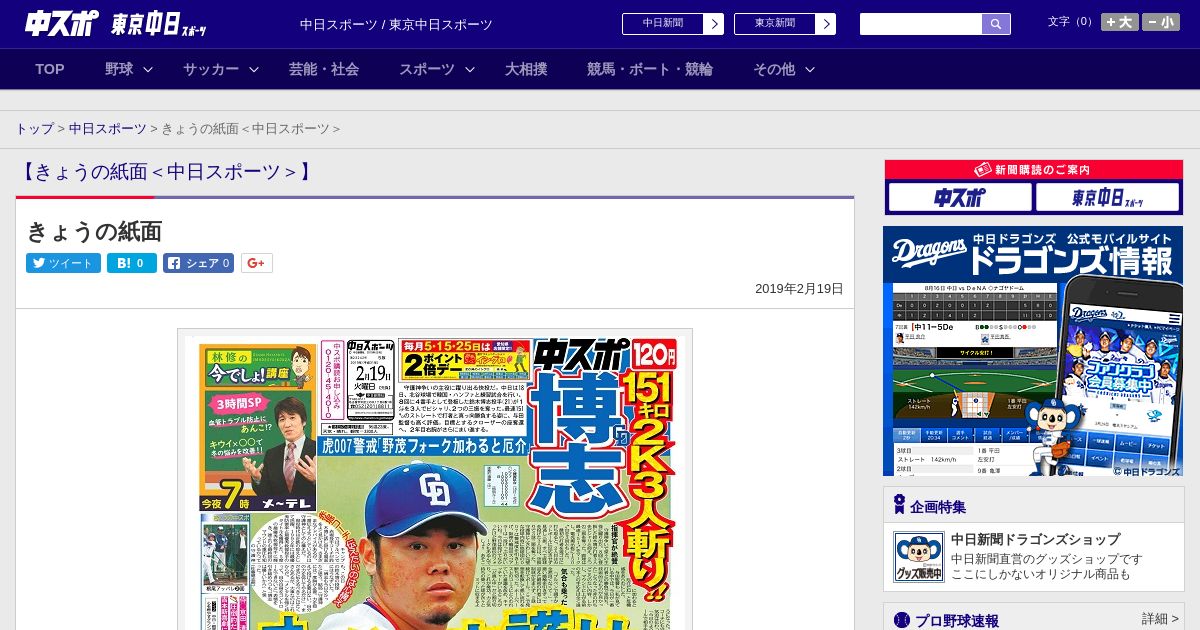This screenshot has width=1200, height=630.
Task: Click the arrow beside 東京新聞
Action: click(826, 24)
